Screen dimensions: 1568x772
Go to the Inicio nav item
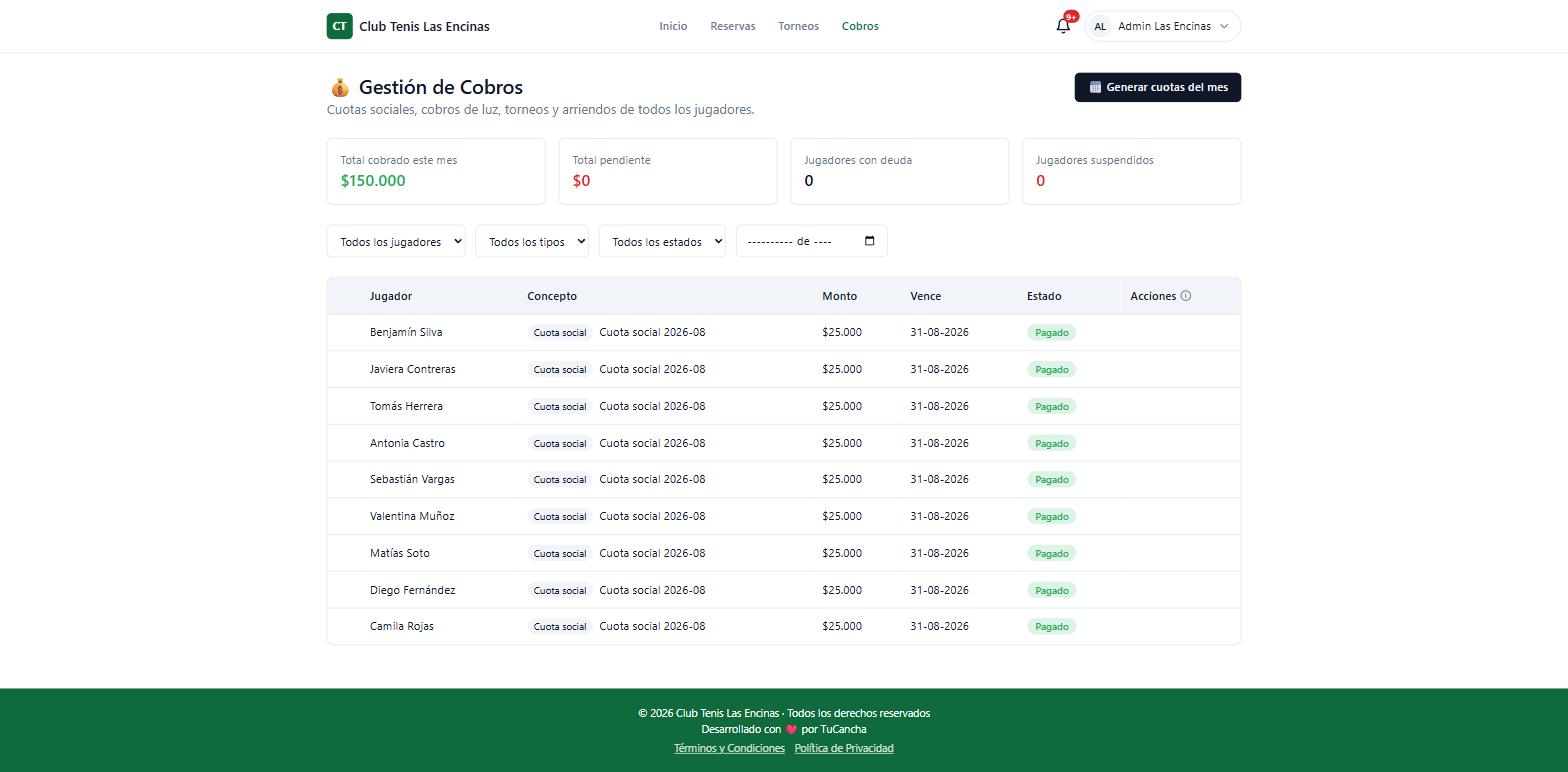pos(673,26)
